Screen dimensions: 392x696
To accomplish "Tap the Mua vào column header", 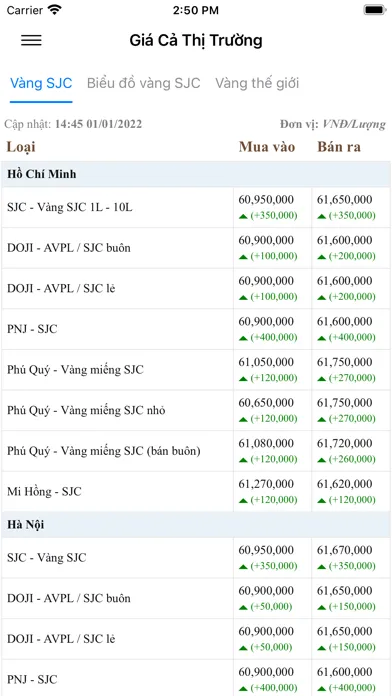I will (x=267, y=147).
